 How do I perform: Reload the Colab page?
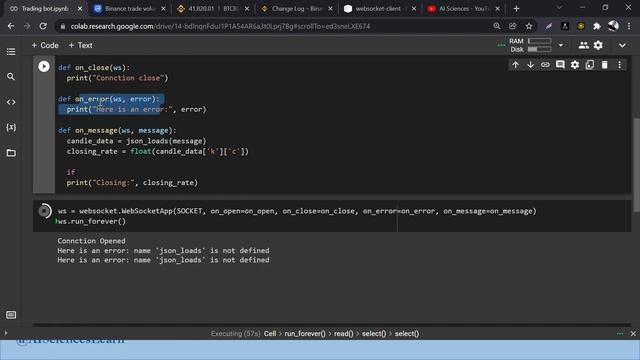43,26
